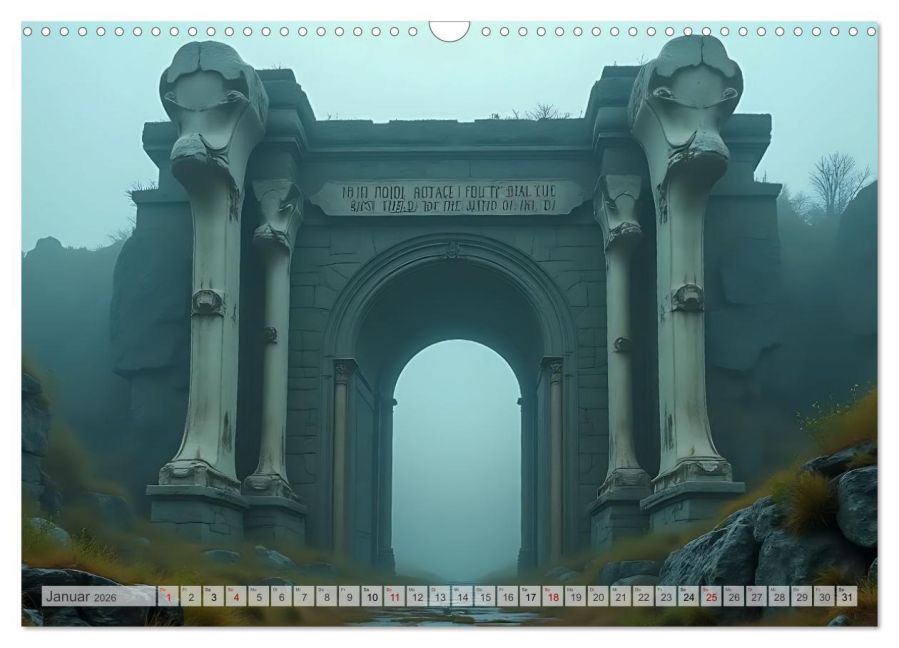
Task: Select day 11 in the calendar strip
Action: pyautogui.click(x=395, y=596)
